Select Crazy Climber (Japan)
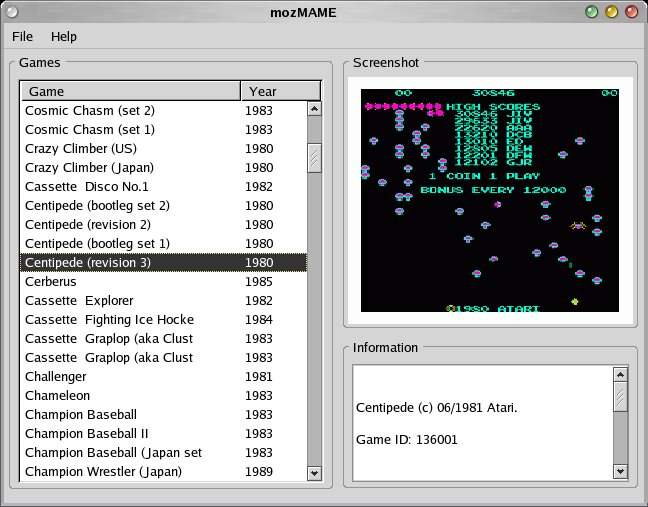Image resolution: width=648 pixels, height=507 pixels. click(164, 168)
